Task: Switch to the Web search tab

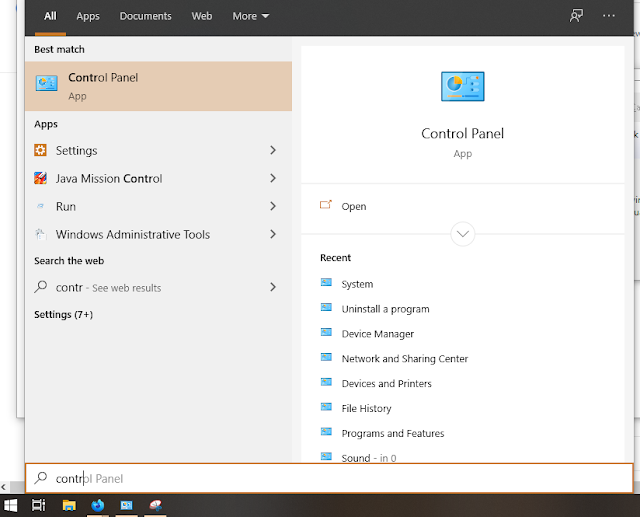Action: tap(202, 16)
